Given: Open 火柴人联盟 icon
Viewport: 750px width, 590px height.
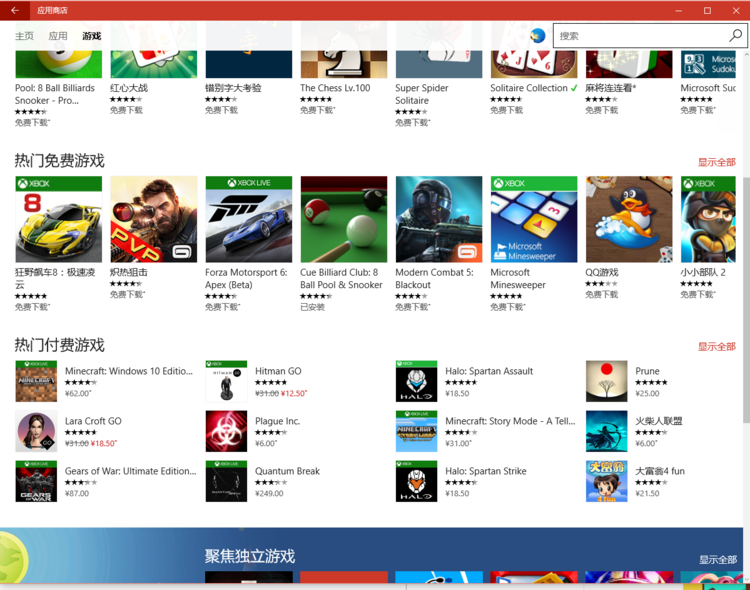Looking at the screenshot, I should tap(607, 431).
